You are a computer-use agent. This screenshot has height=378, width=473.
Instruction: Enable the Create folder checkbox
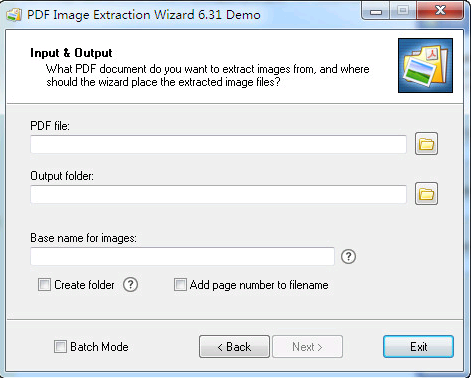(44, 285)
